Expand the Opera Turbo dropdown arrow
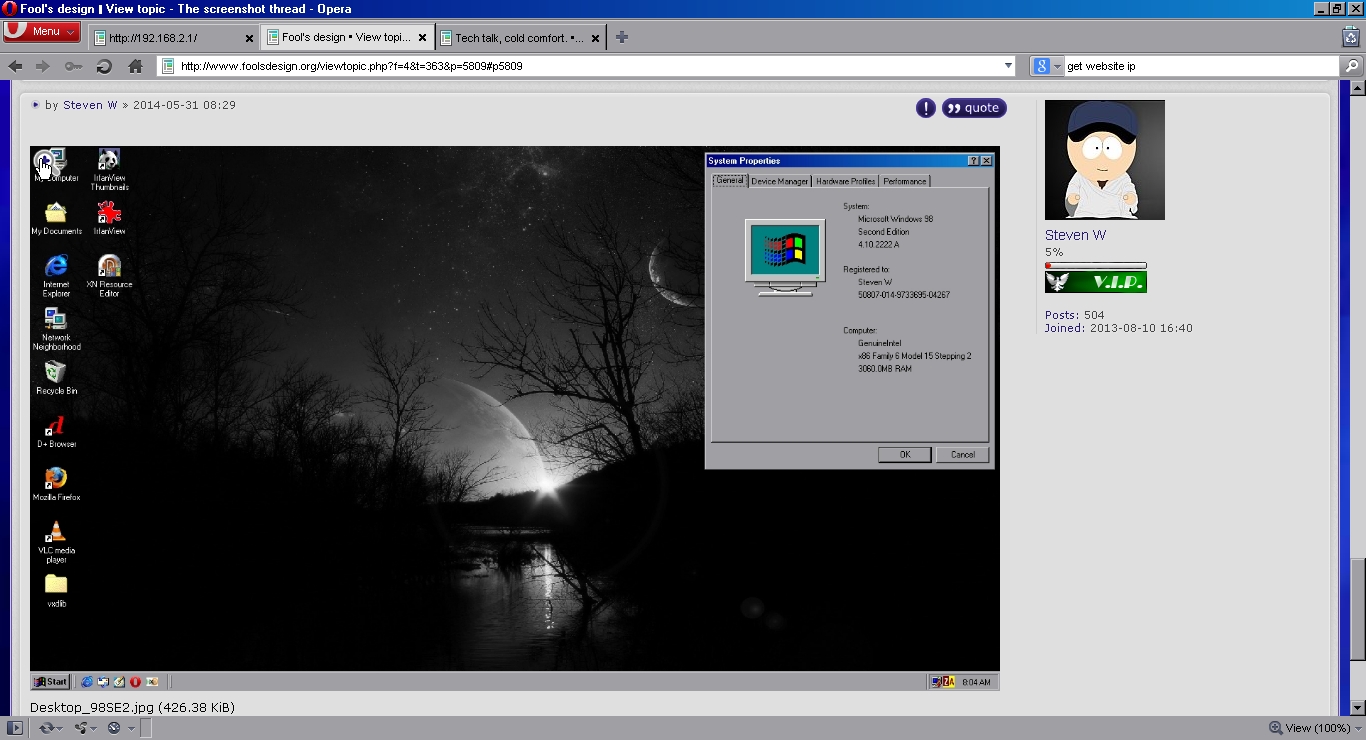 coord(130,728)
